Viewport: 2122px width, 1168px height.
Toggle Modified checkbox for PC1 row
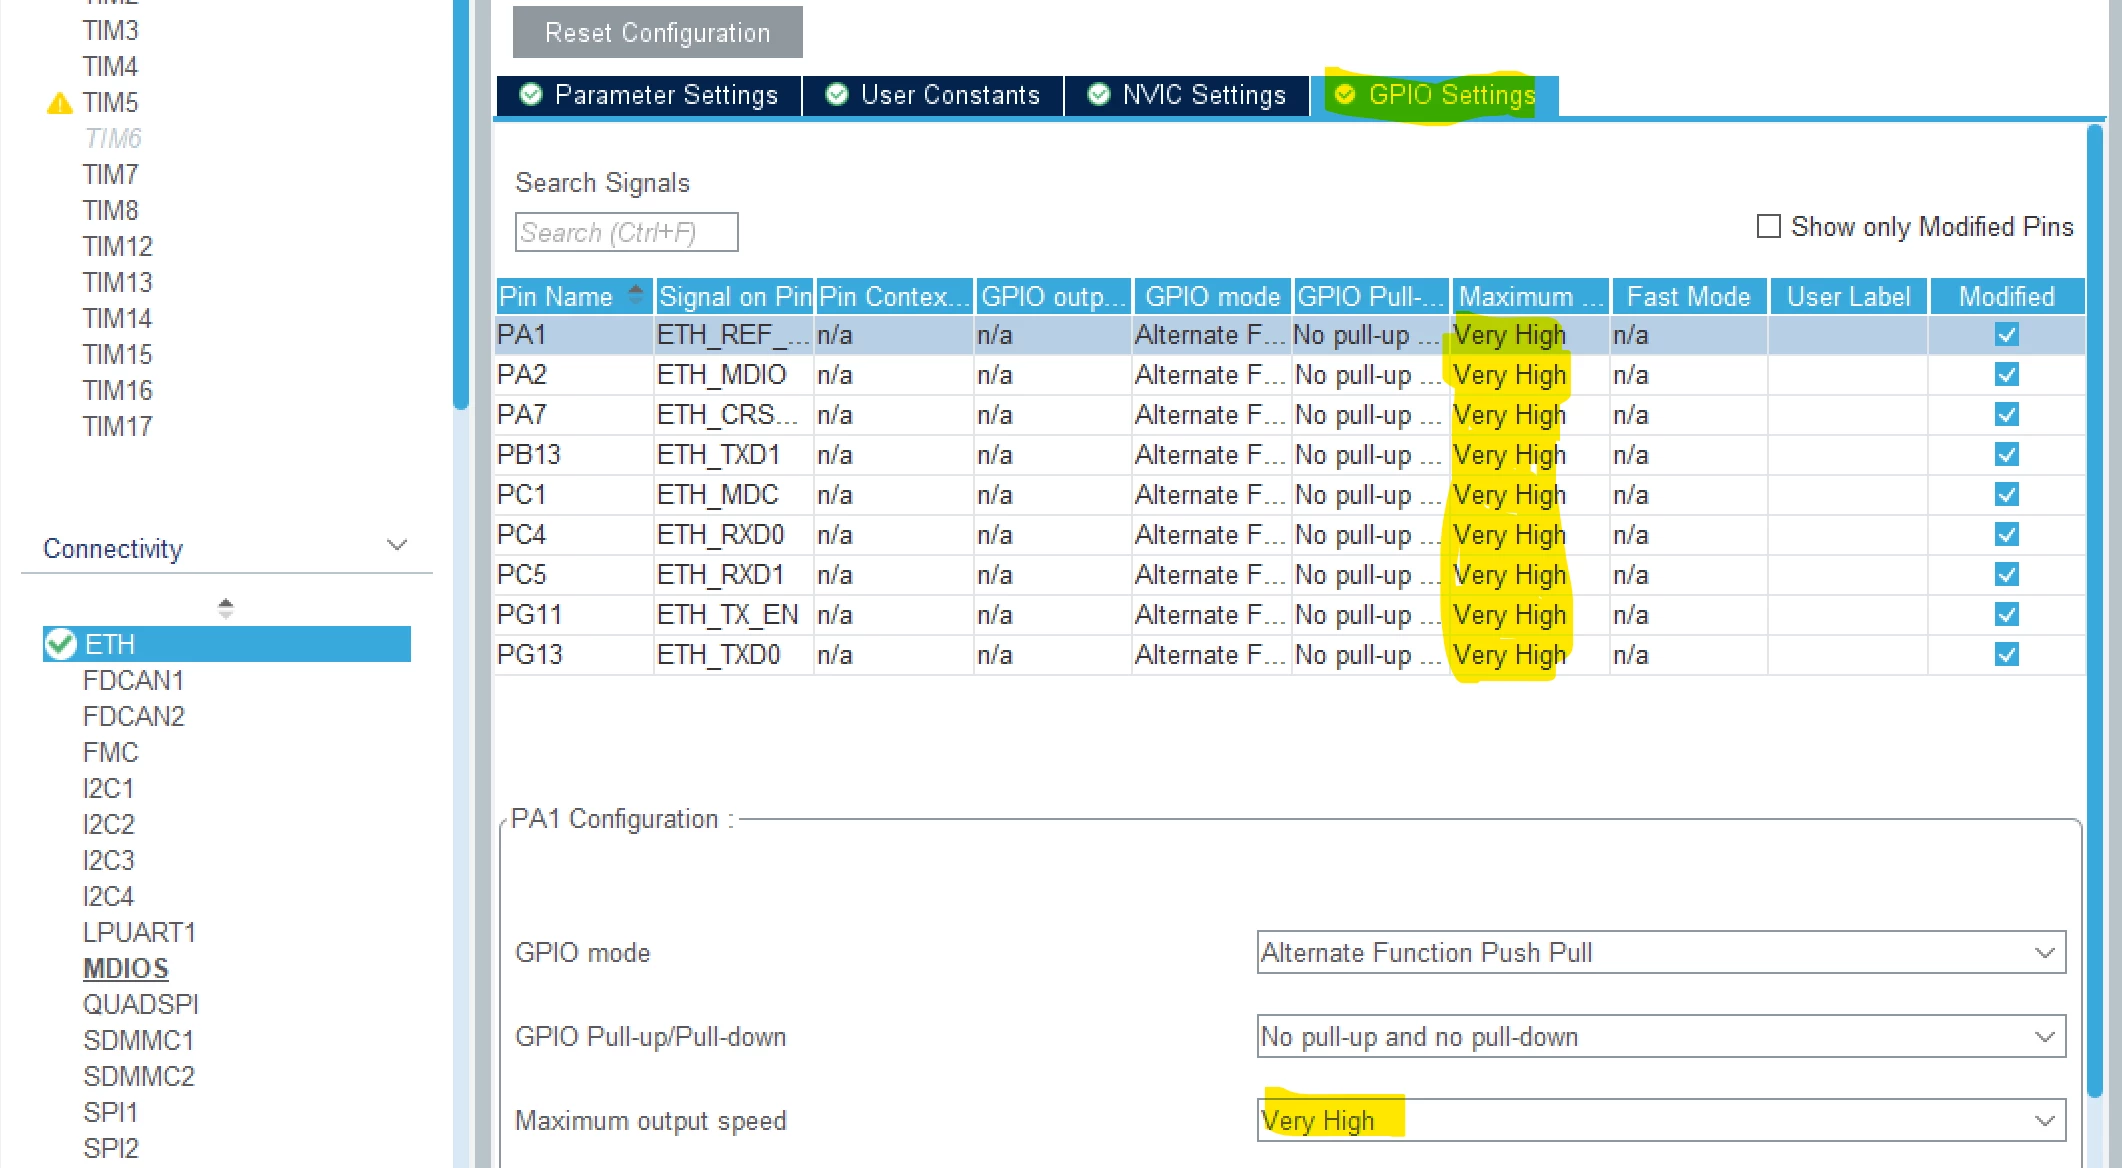click(2006, 495)
